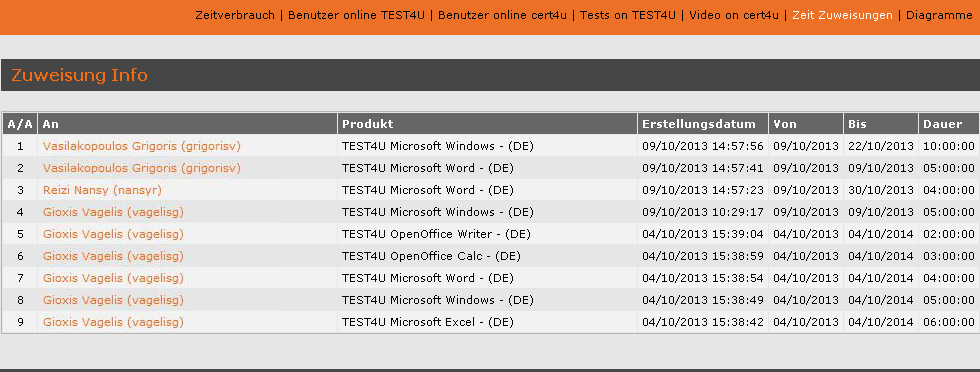The height and width of the screenshot is (372, 980).
Task: Click Gioxis Vagelis link for Microsoft Excel
Action: [113, 323]
